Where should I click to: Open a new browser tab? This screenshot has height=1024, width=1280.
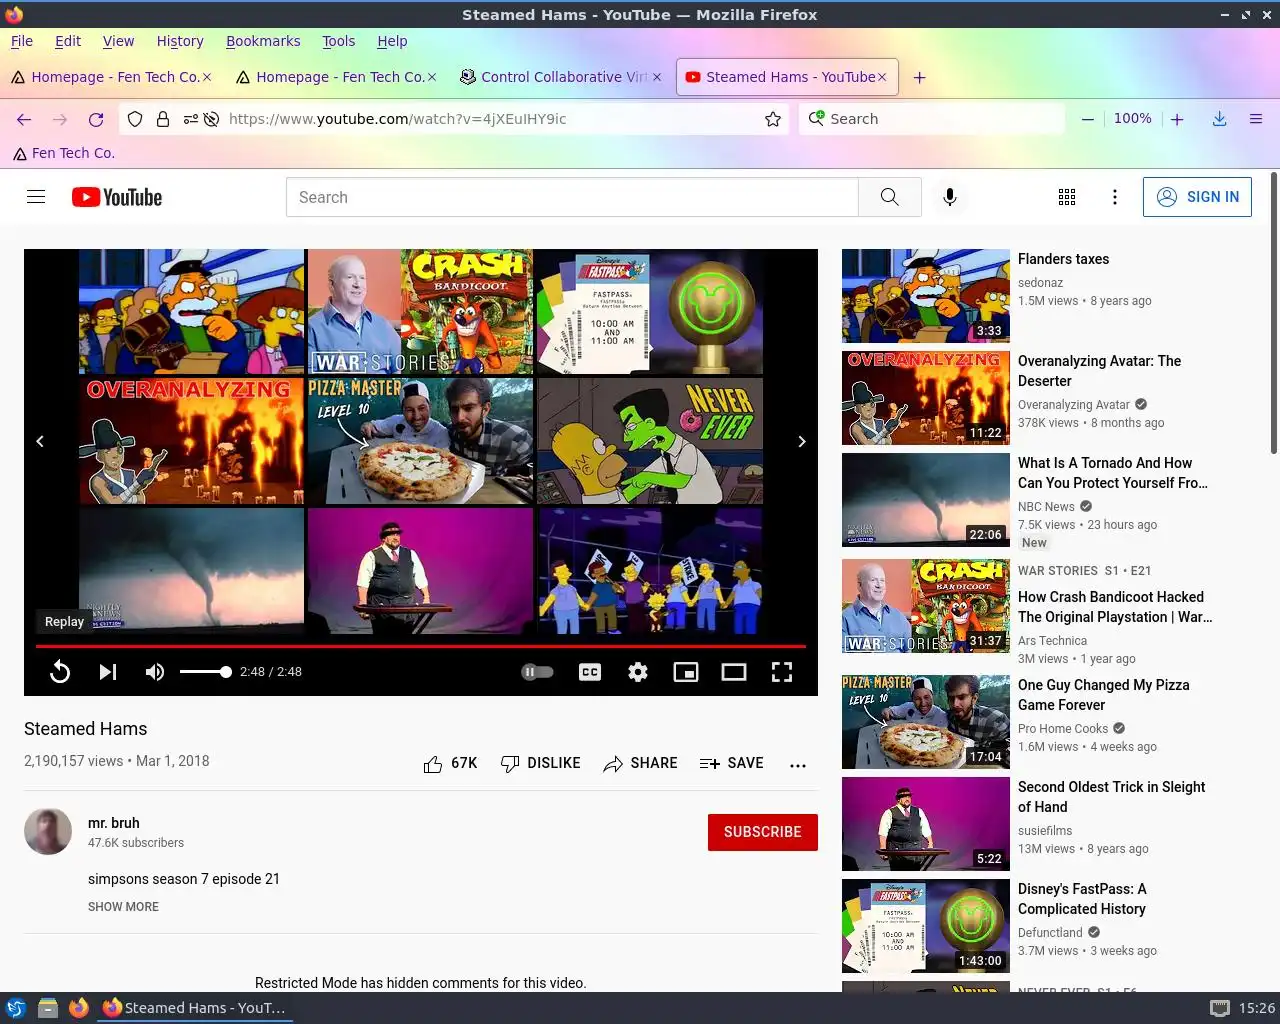920,77
